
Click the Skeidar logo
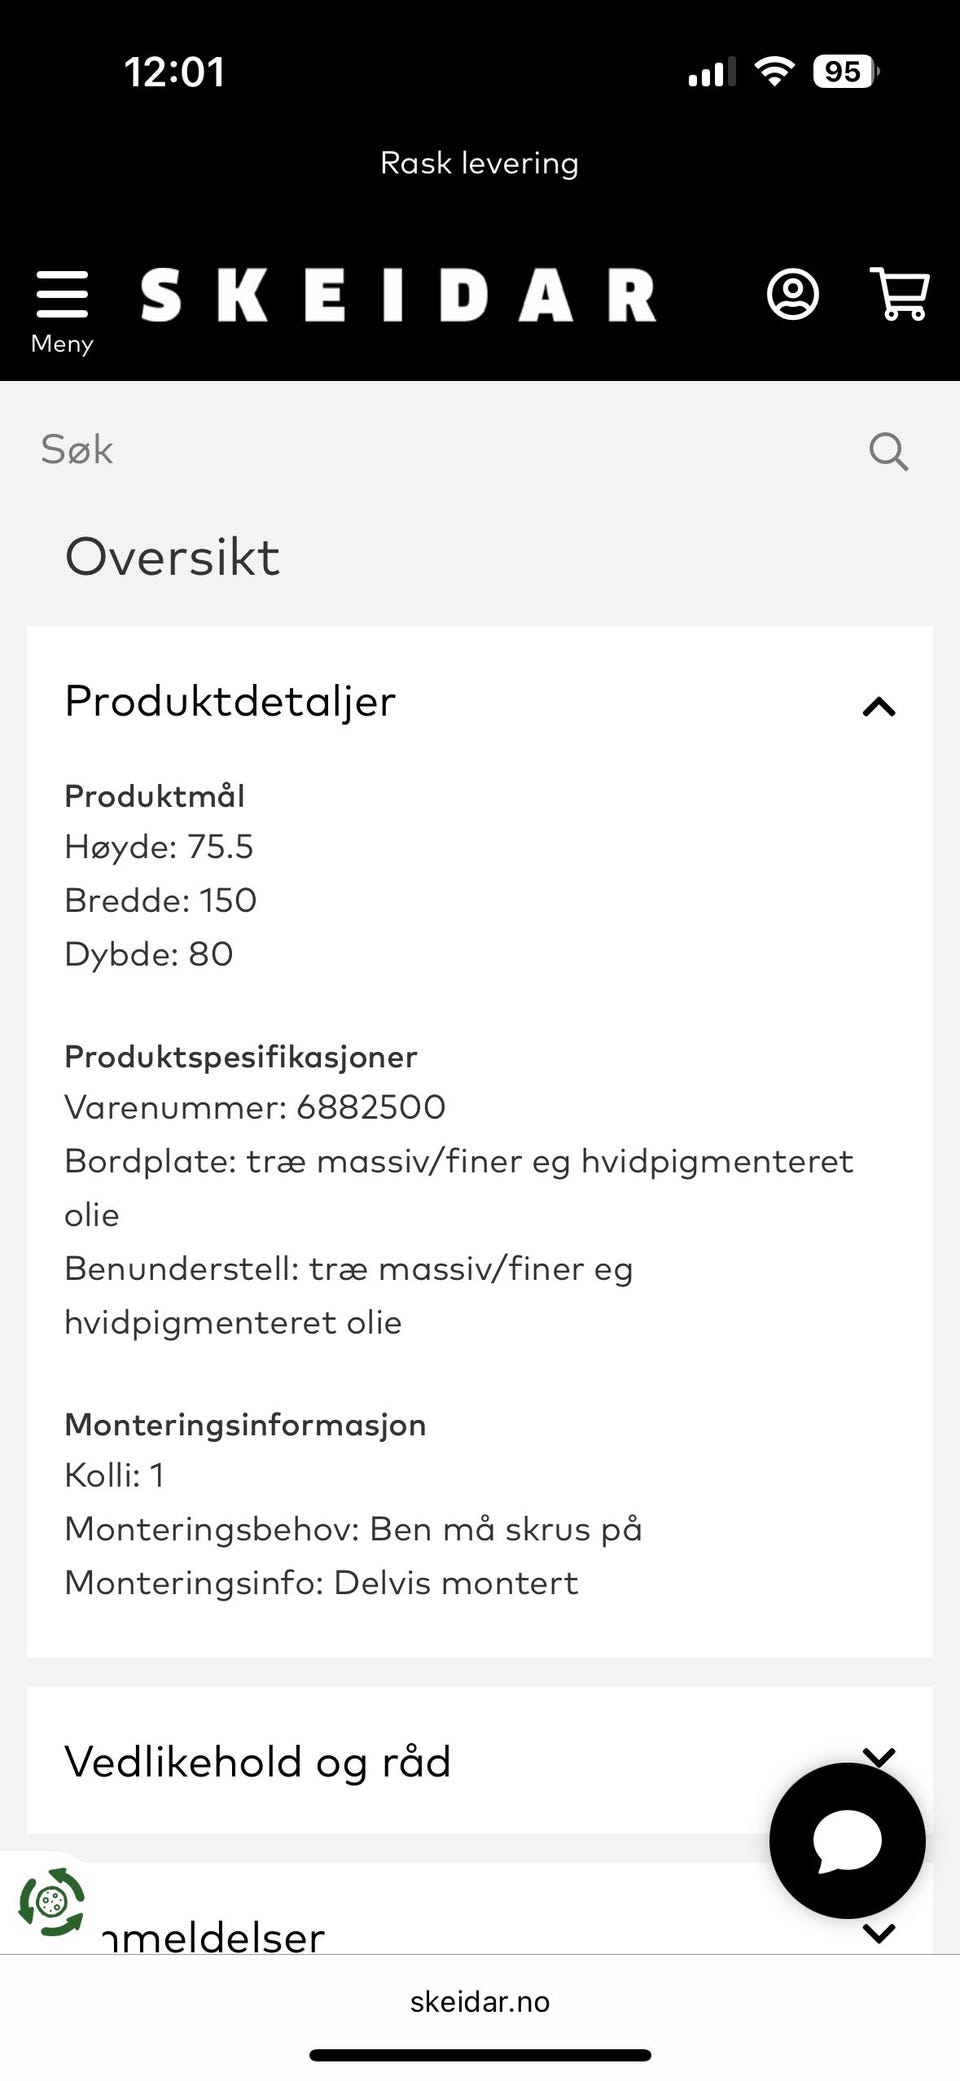(x=398, y=295)
